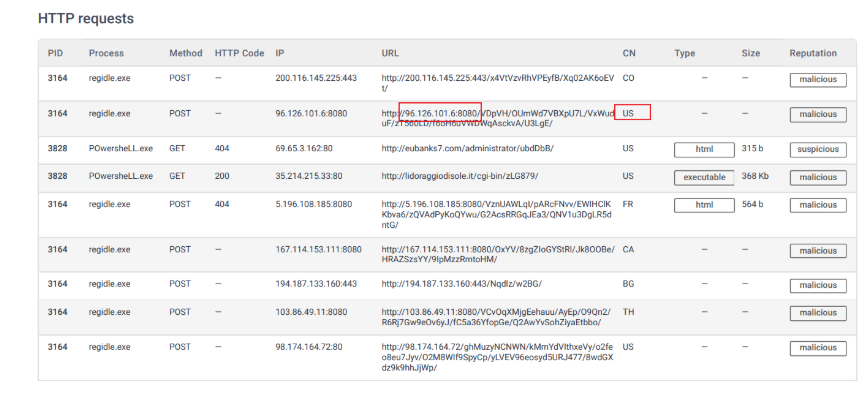The image size is (868, 408).
Task: Click the Process column header
Action: pyautogui.click(x=106, y=53)
